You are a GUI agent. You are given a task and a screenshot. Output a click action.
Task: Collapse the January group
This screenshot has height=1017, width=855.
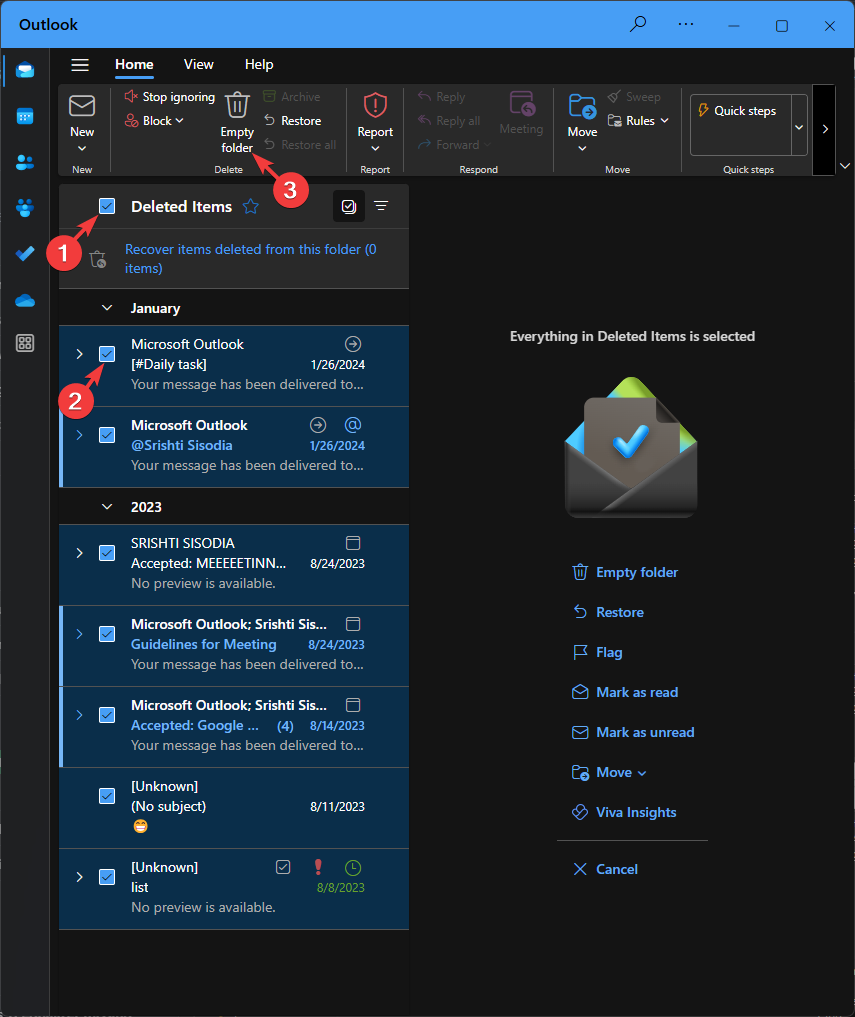click(107, 308)
